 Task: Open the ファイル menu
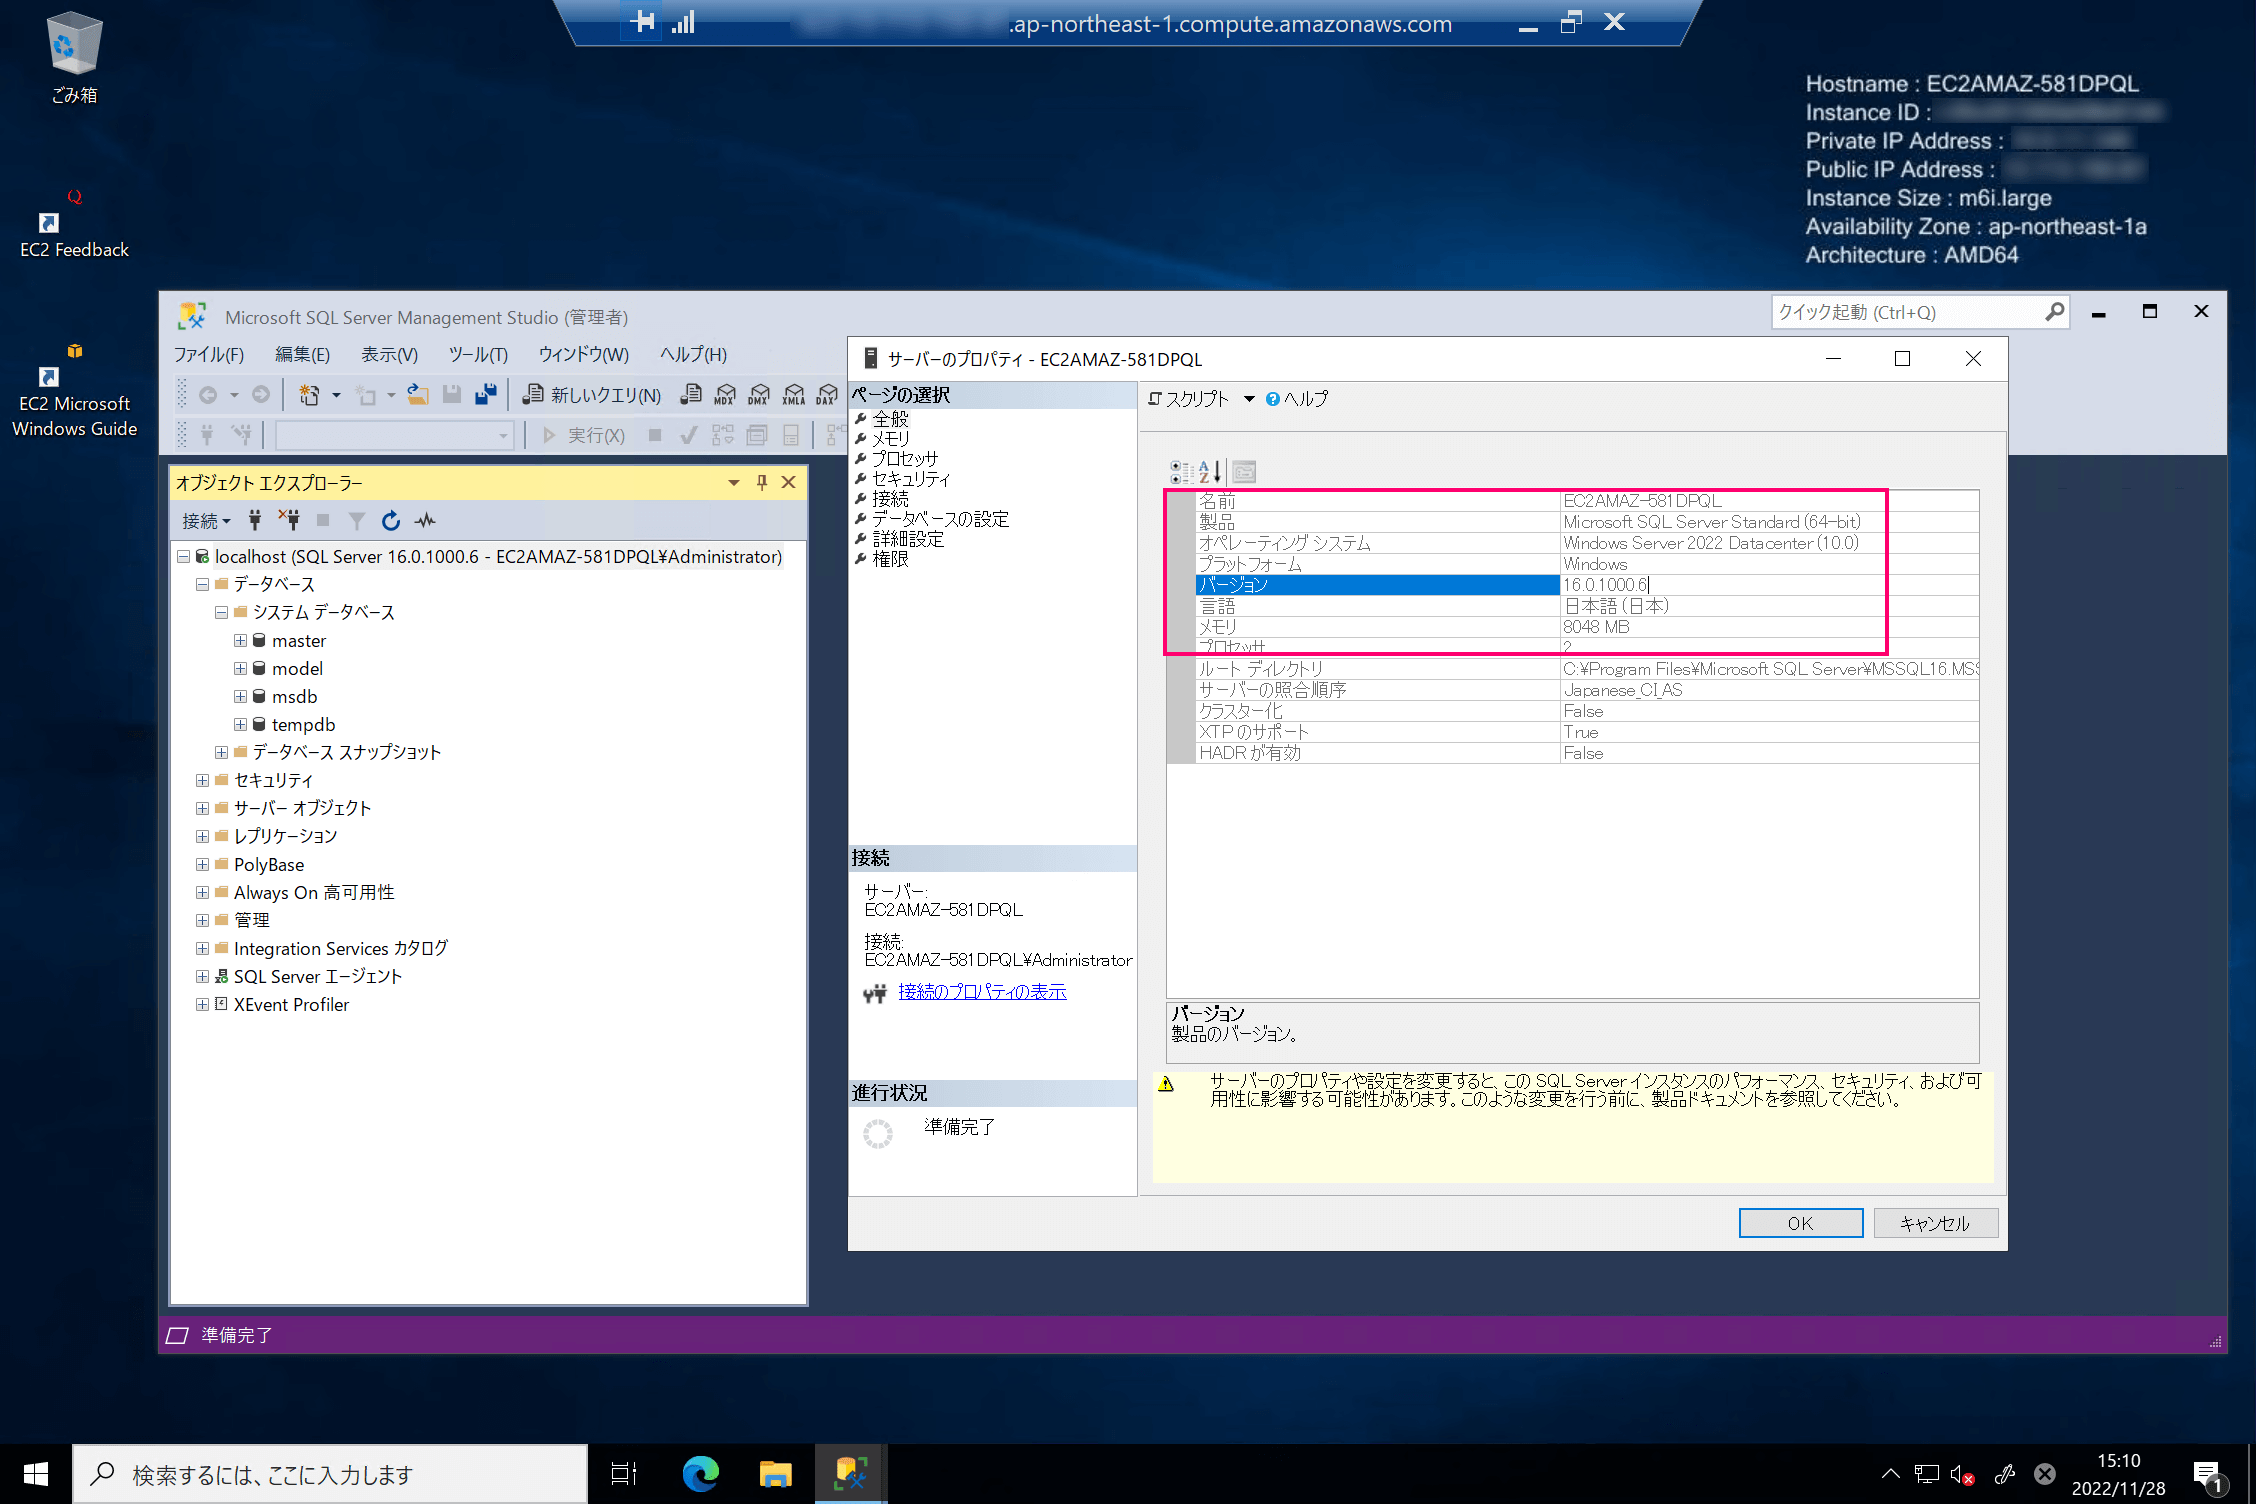click(208, 354)
